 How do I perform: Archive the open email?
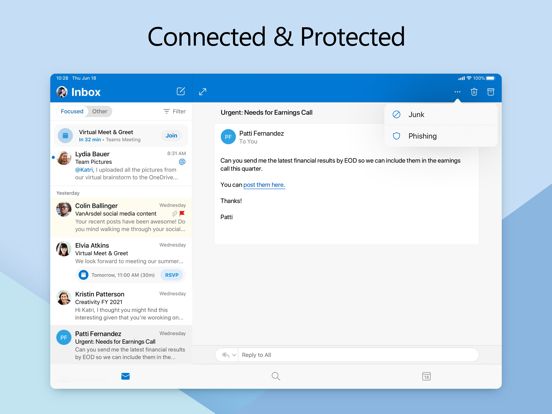[490, 92]
